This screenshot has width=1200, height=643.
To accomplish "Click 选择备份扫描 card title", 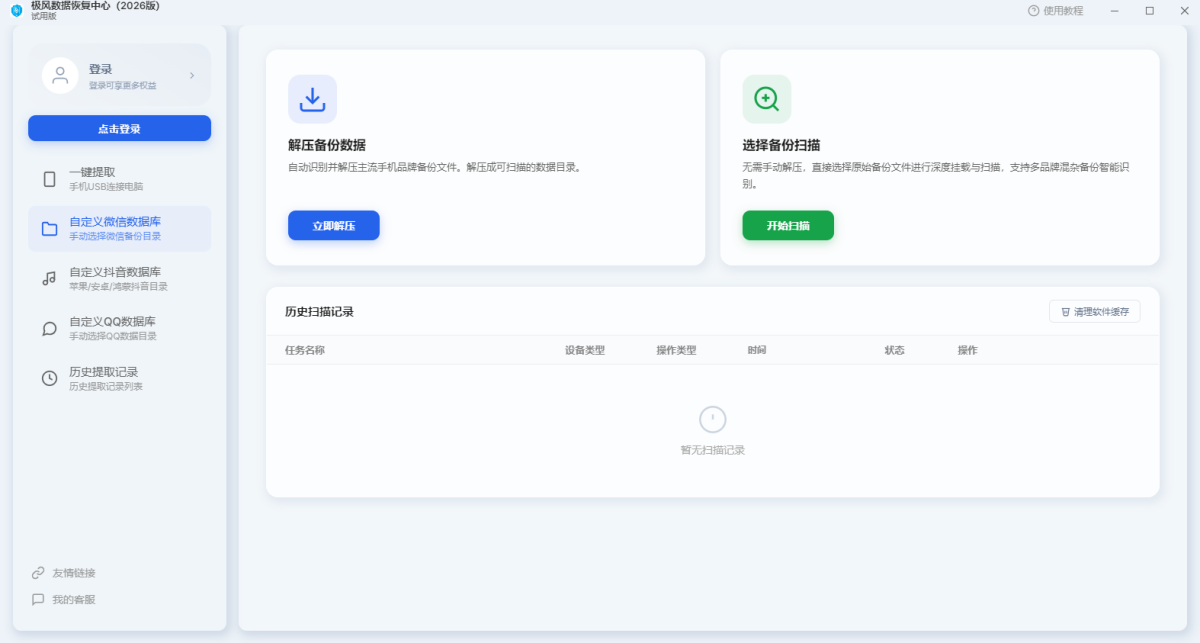I will coord(781,145).
